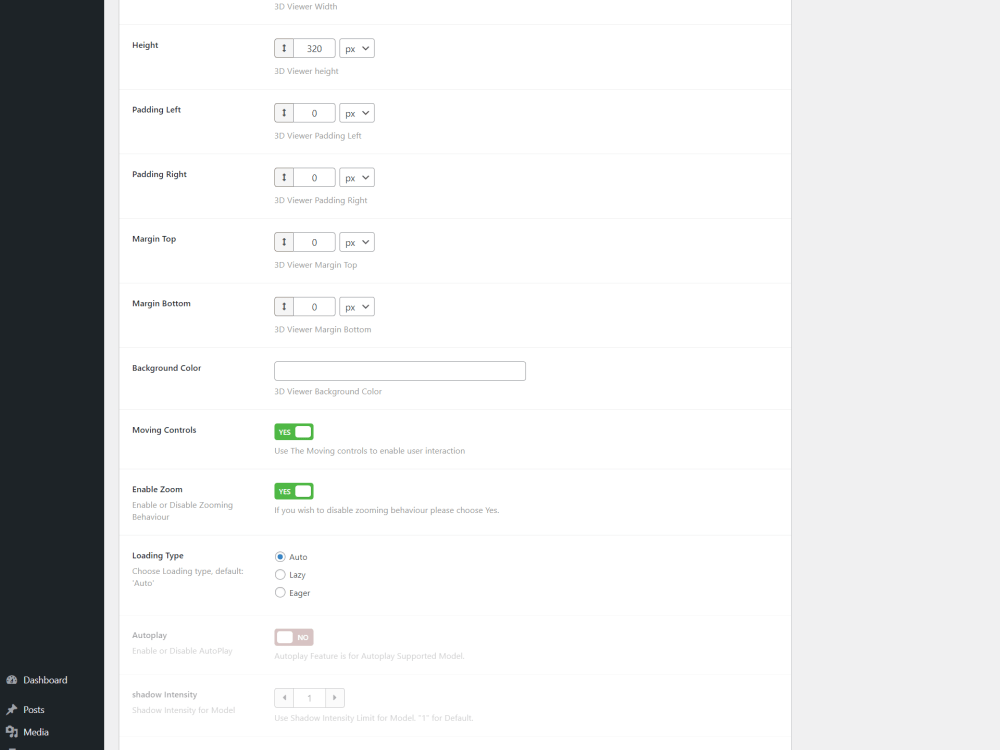1000x750 pixels.
Task: Click the Margin Bottom stepper icon
Action: click(x=282, y=306)
